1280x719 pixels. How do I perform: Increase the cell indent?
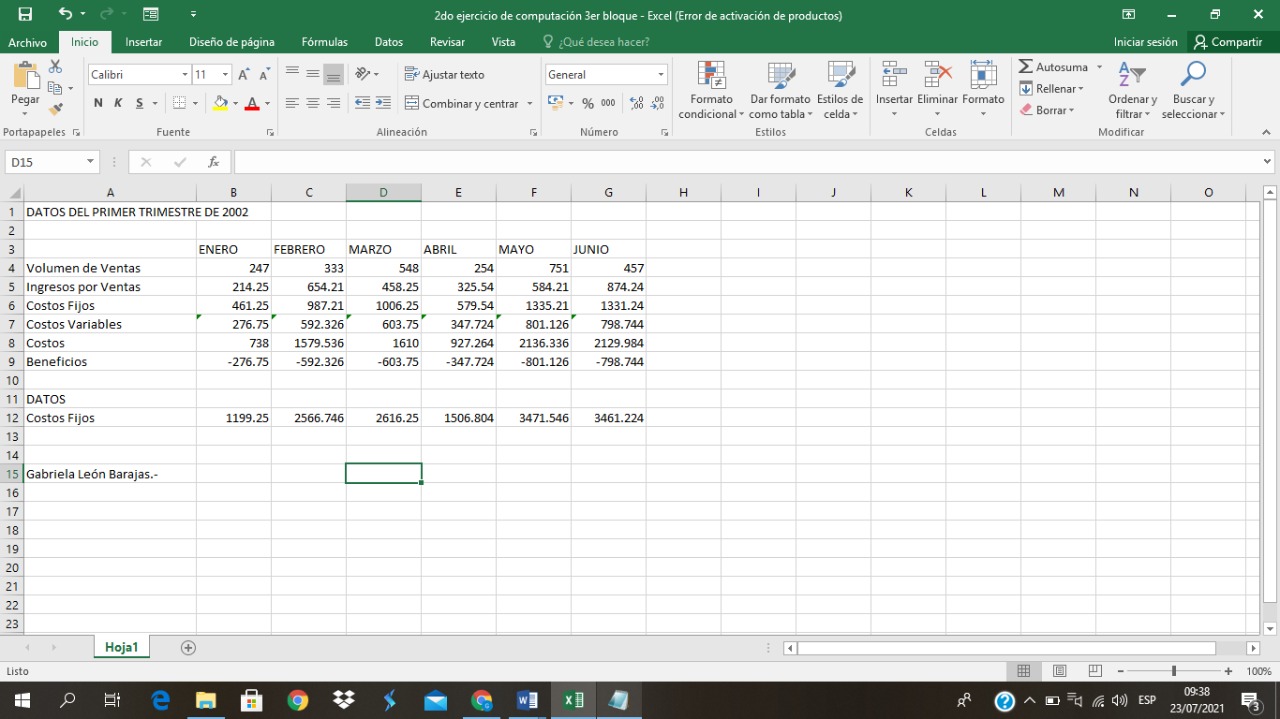pyautogui.click(x=385, y=103)
